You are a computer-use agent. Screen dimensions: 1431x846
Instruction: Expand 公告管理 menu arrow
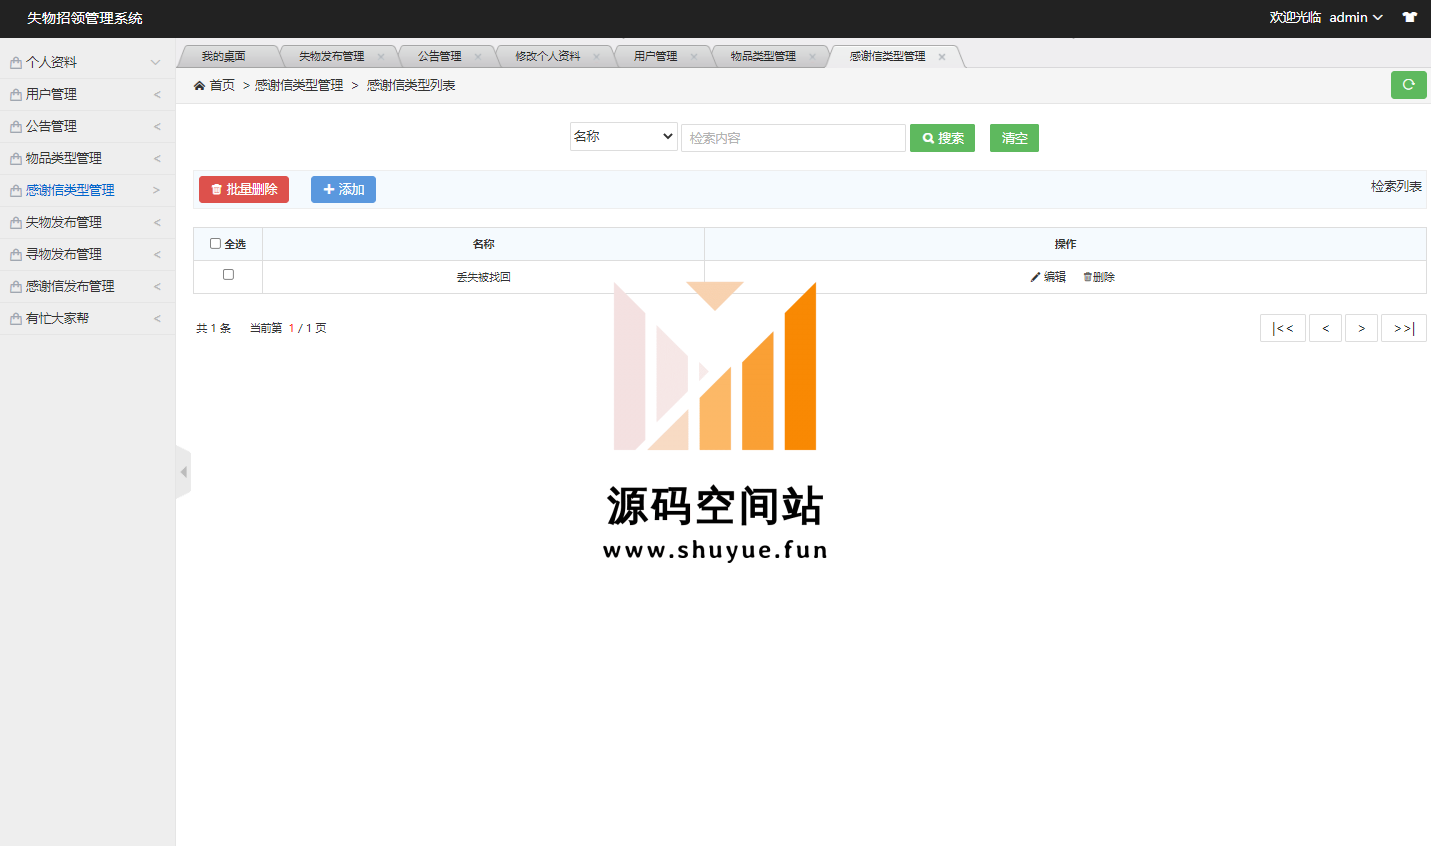tap(157, 127)
